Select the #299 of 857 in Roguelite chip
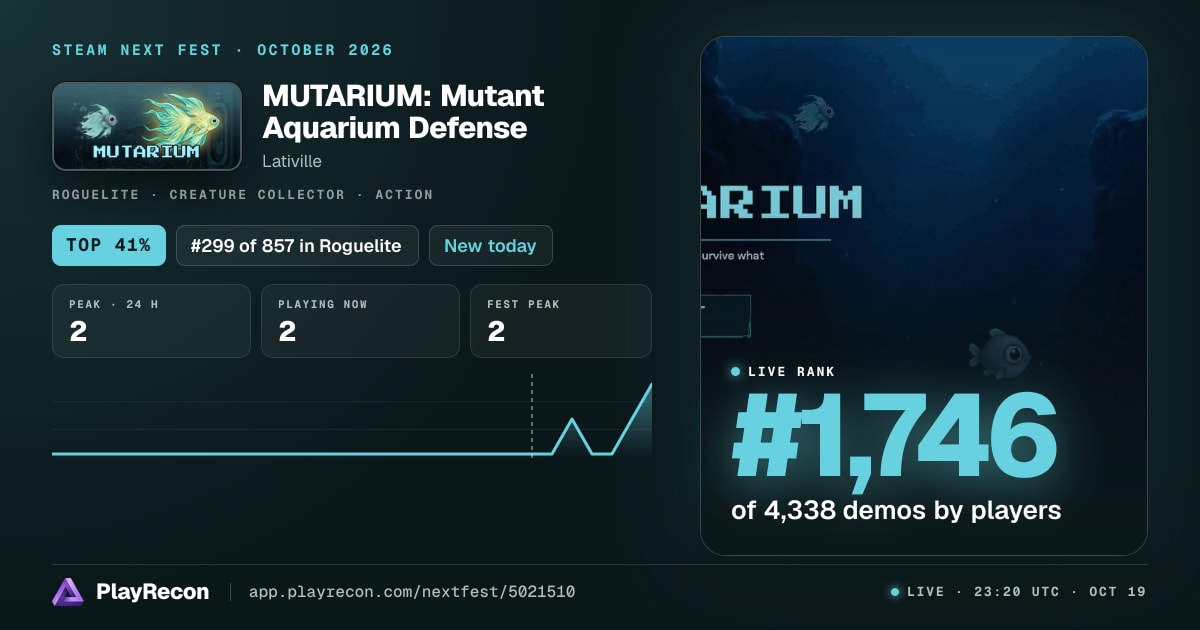Screen dimensions: 1200x630 click(297, 246)
